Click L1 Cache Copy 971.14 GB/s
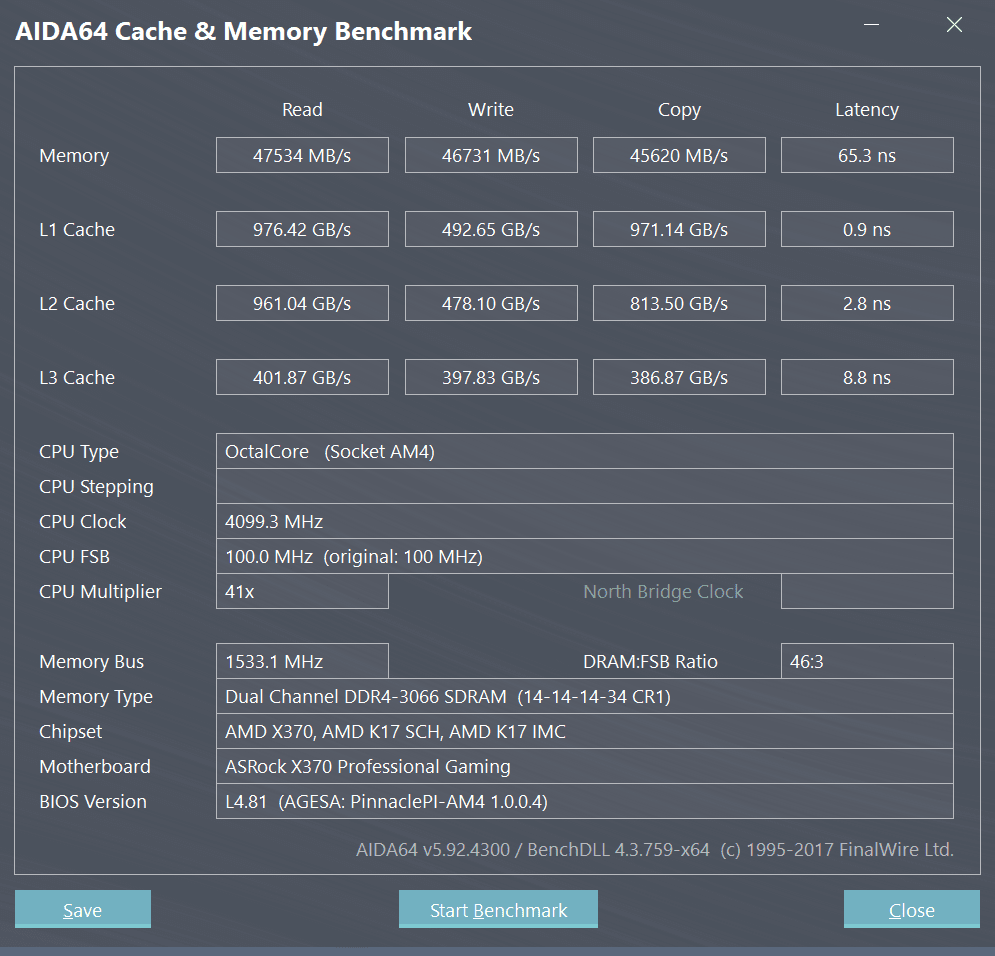Screen dimensions: 995x956 [x=679, y=229]
